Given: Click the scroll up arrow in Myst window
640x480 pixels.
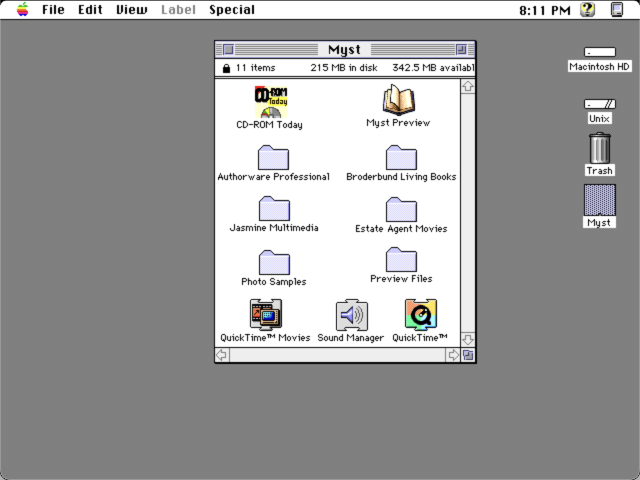Looking at the screenshot, I should pyautogui.click(x=468, y=87).
